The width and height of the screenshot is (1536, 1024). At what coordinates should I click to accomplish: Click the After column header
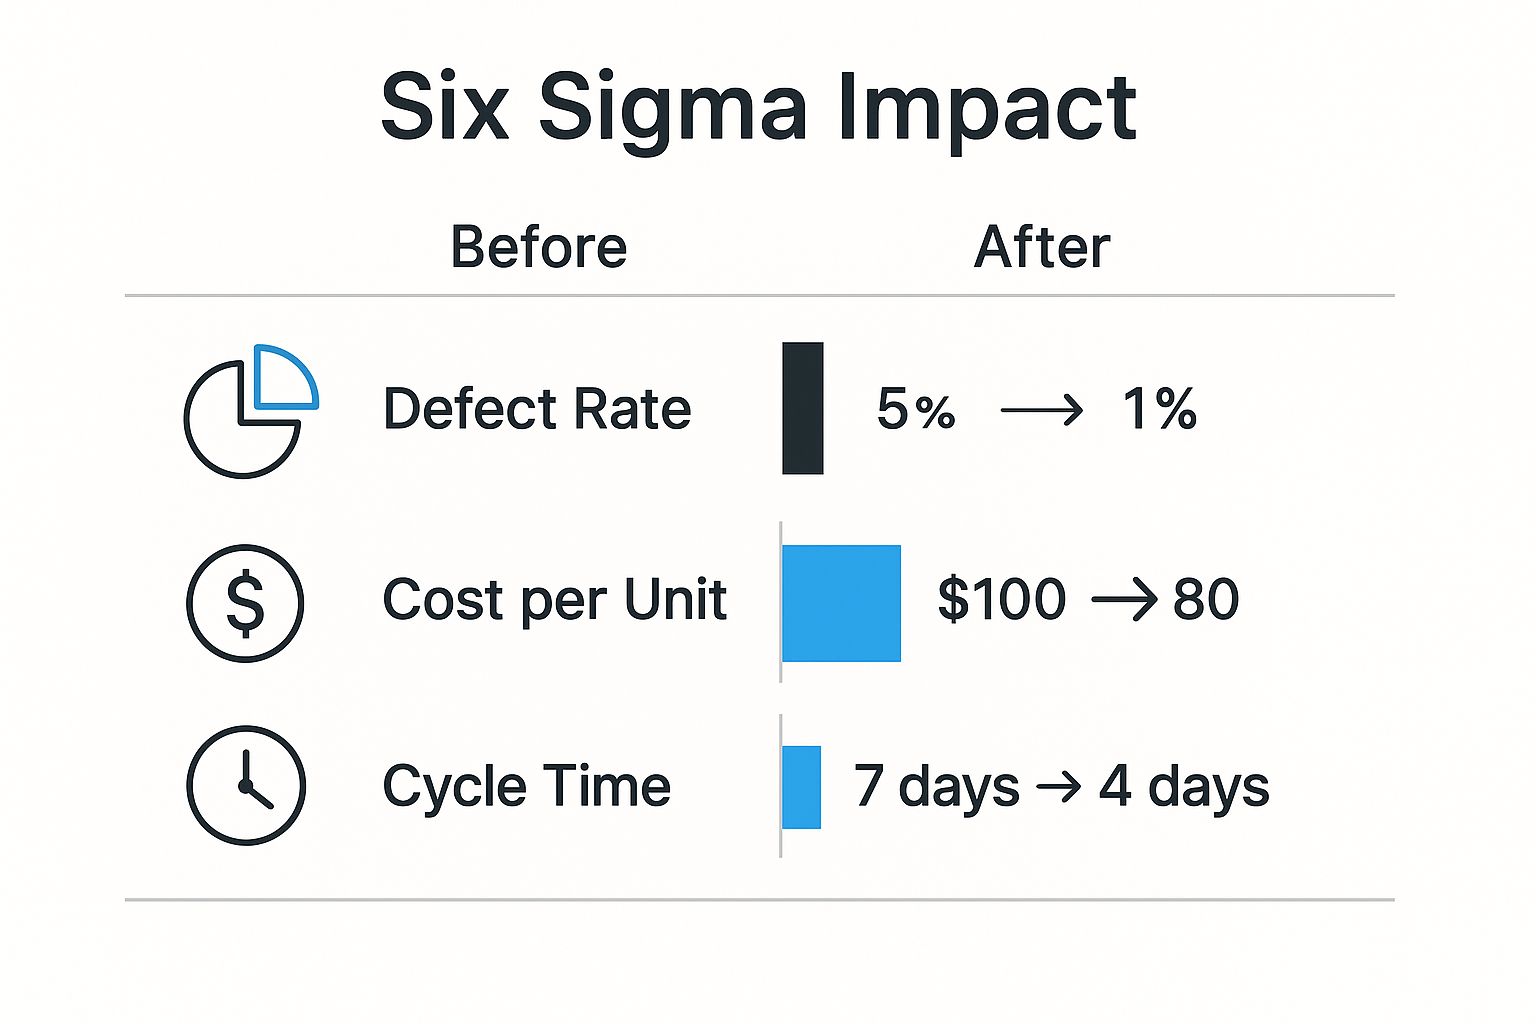pyautogui.click(x=1041, y=247)
